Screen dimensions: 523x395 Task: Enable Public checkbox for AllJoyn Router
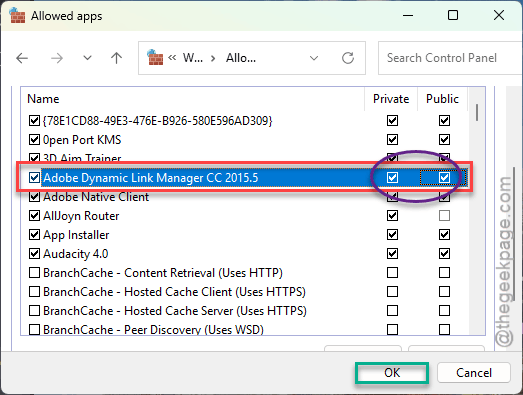(x=444, y=216)
